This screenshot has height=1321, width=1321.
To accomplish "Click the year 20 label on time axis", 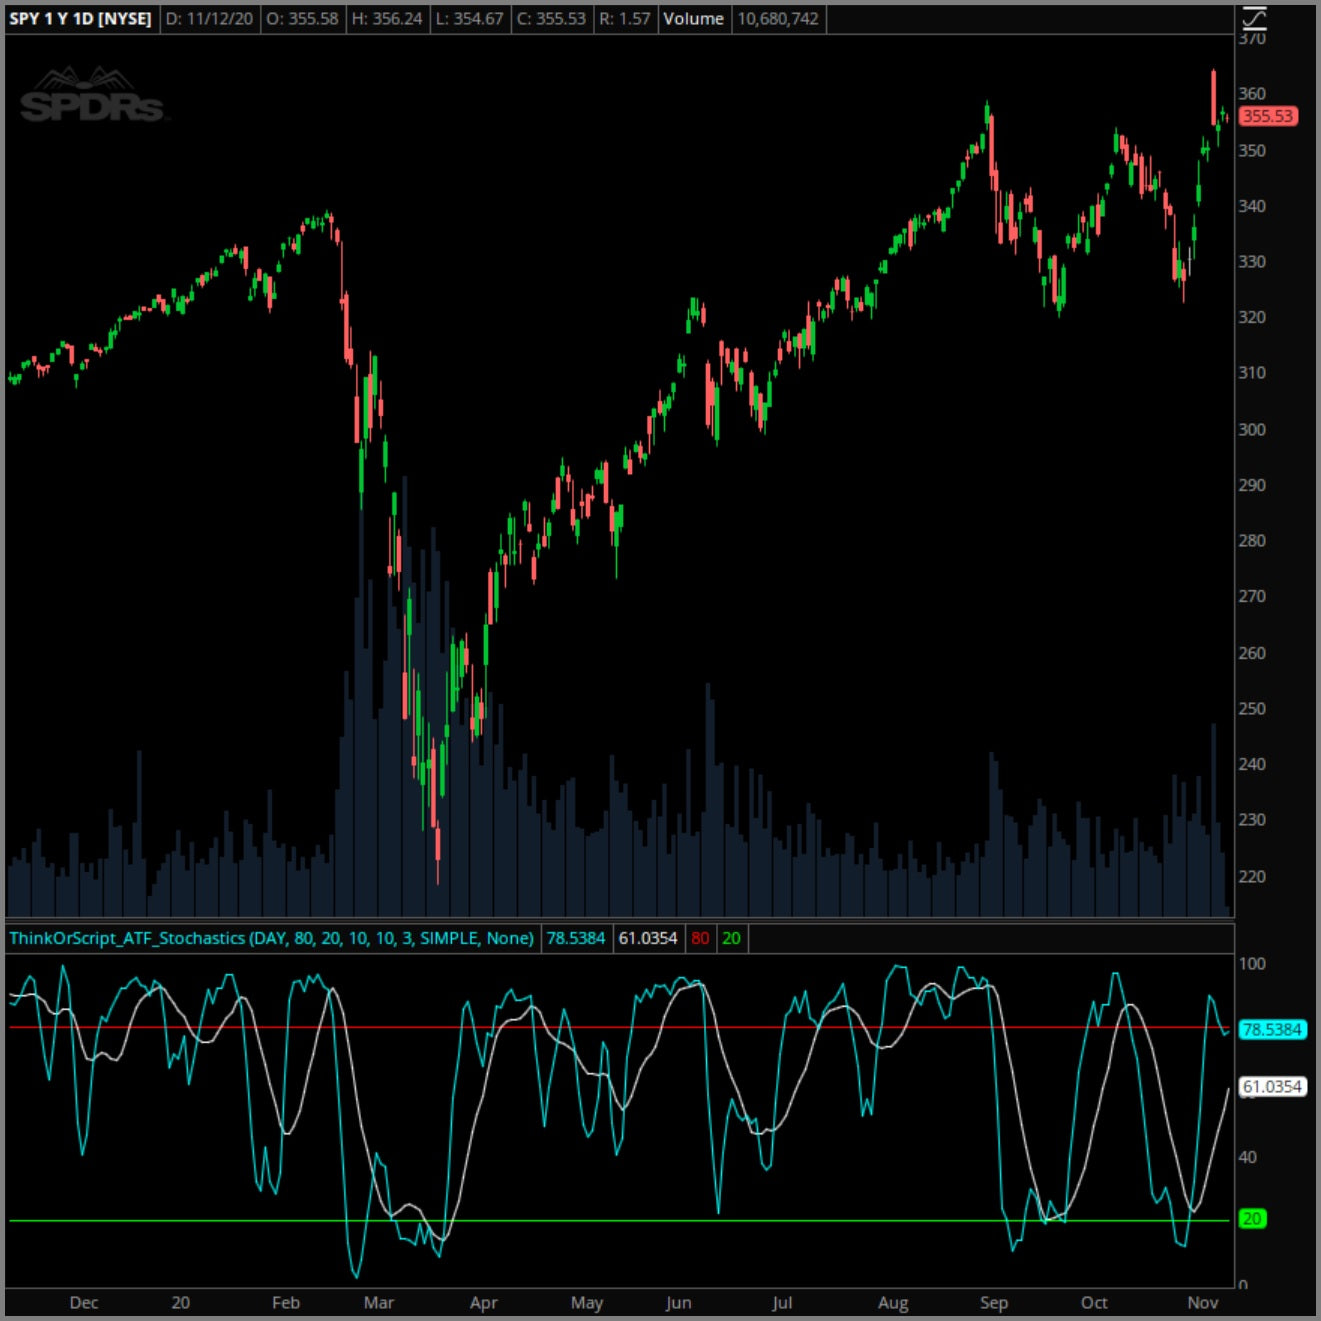I will (x=180, y=1302).
